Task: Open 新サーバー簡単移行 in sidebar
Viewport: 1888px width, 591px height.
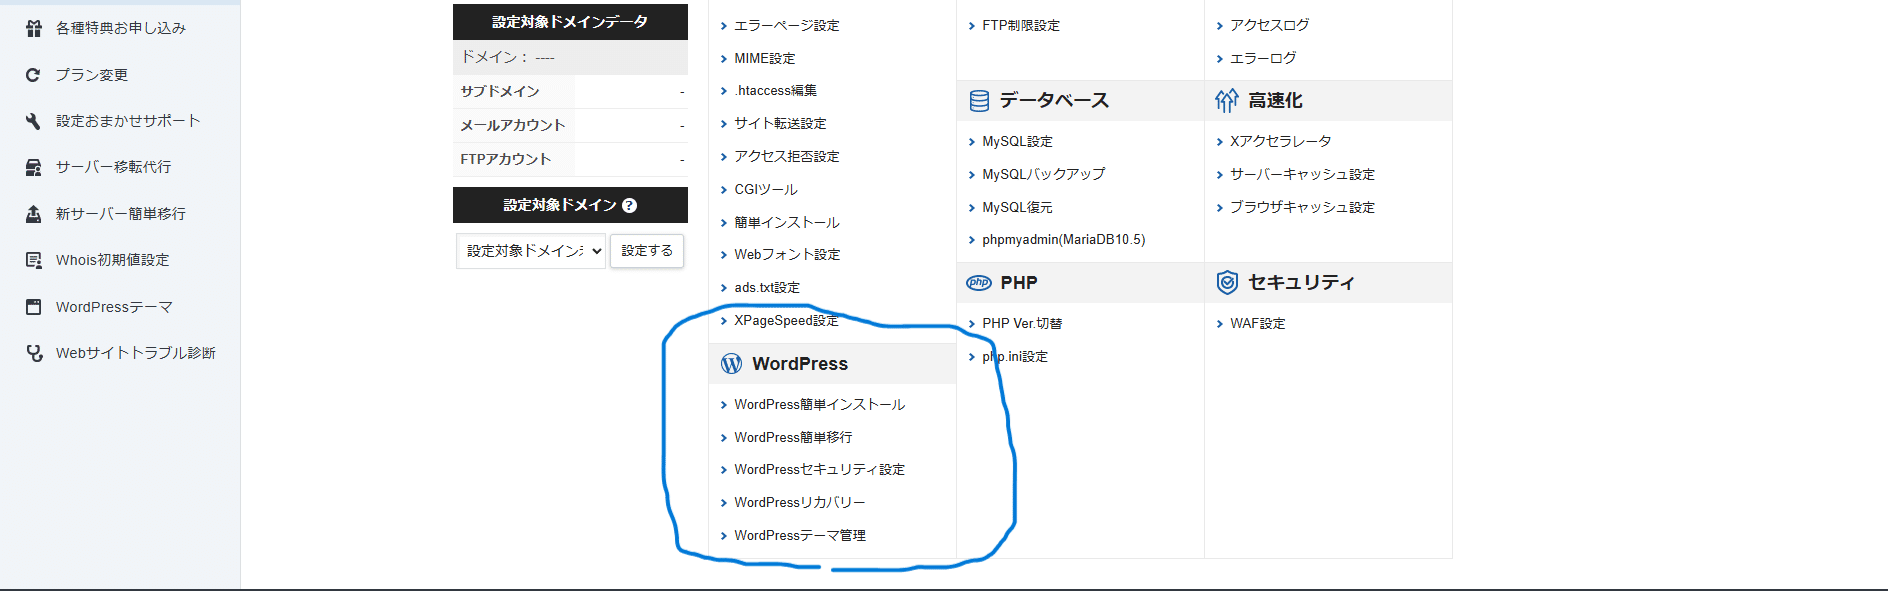Action: tap(121, 214)
